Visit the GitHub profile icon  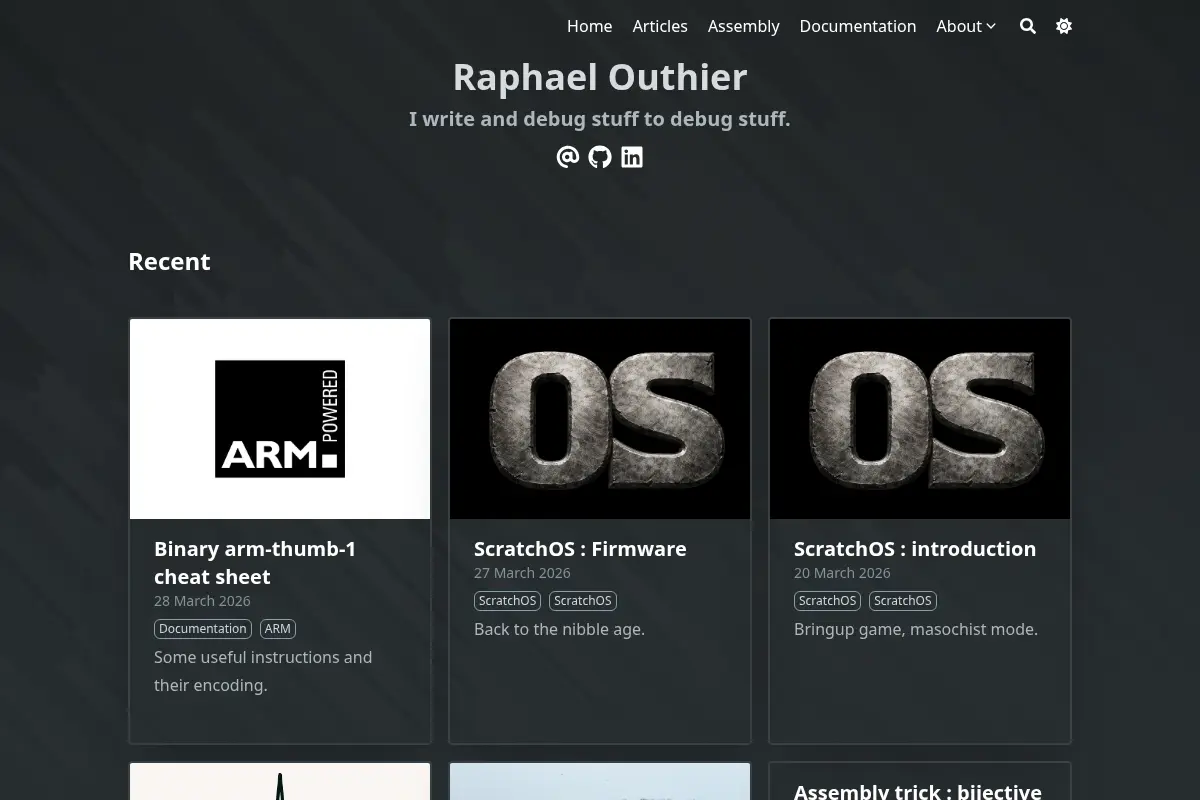click(x=600, y=157)
